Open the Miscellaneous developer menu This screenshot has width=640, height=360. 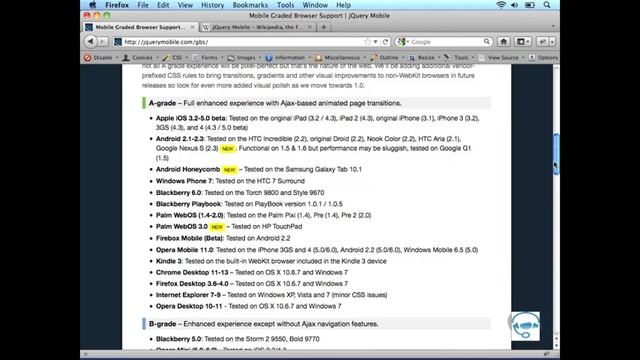coord(338,58)
